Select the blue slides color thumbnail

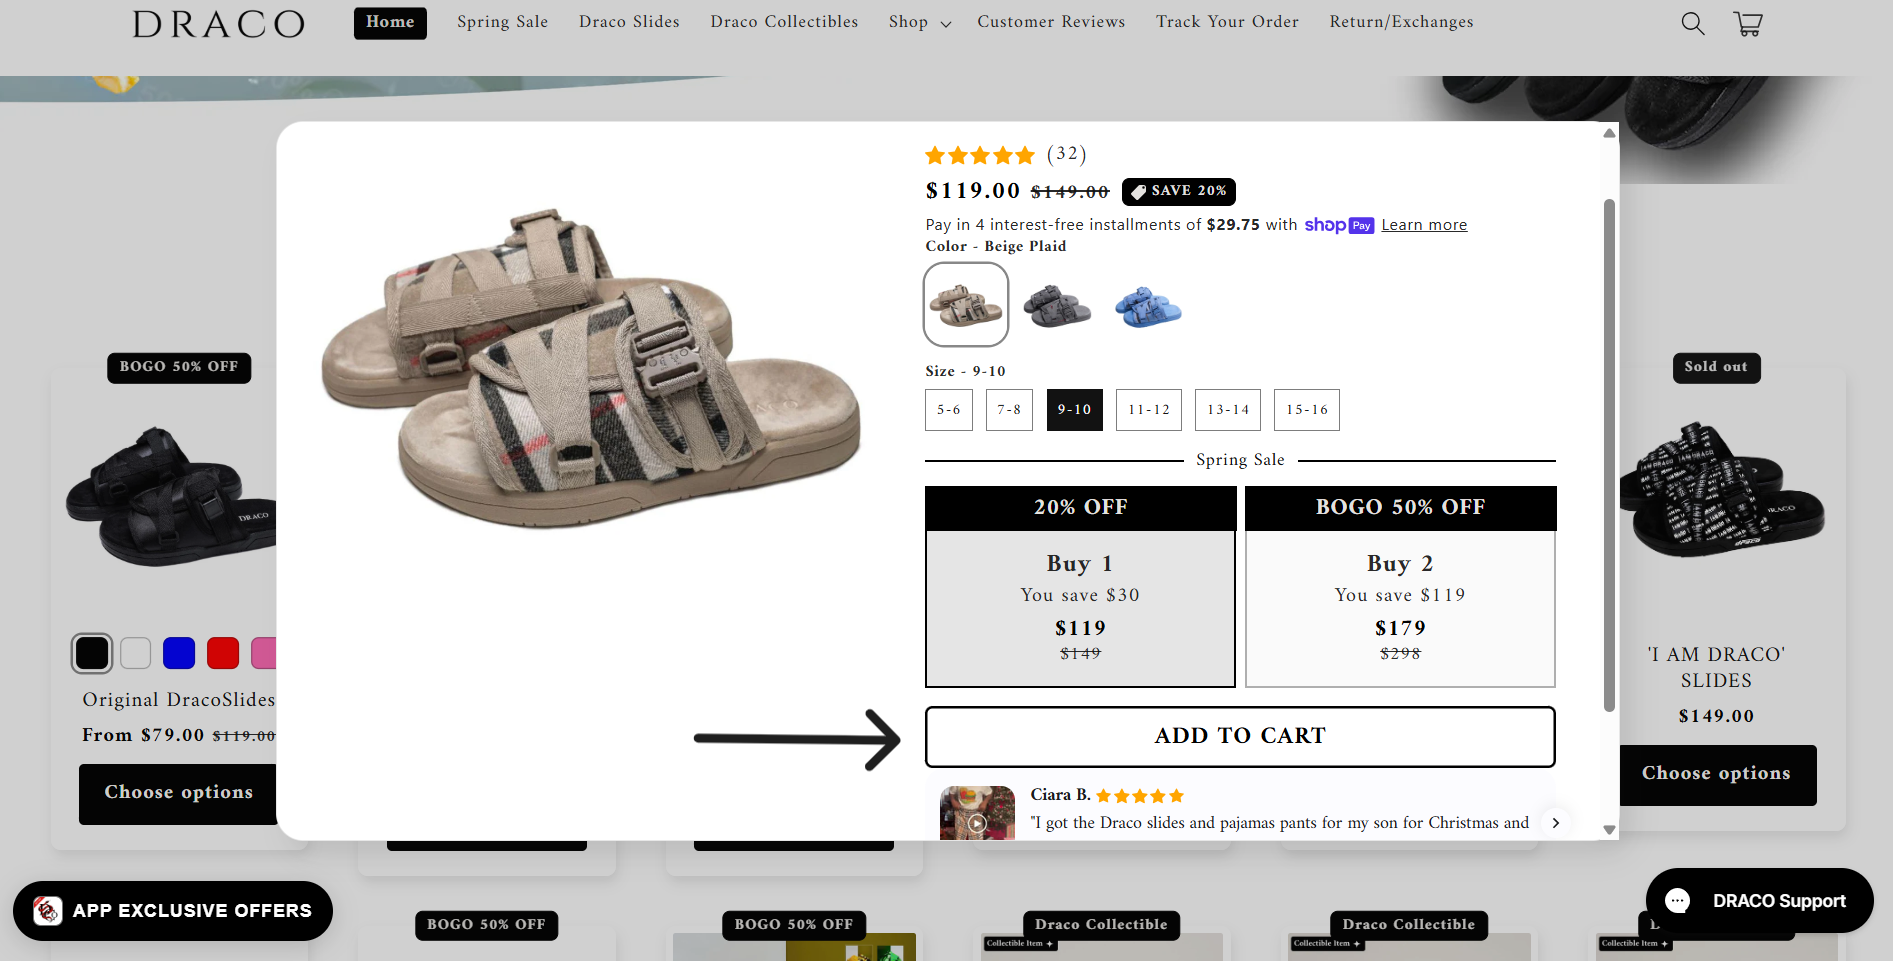(x=1148, y=306)
